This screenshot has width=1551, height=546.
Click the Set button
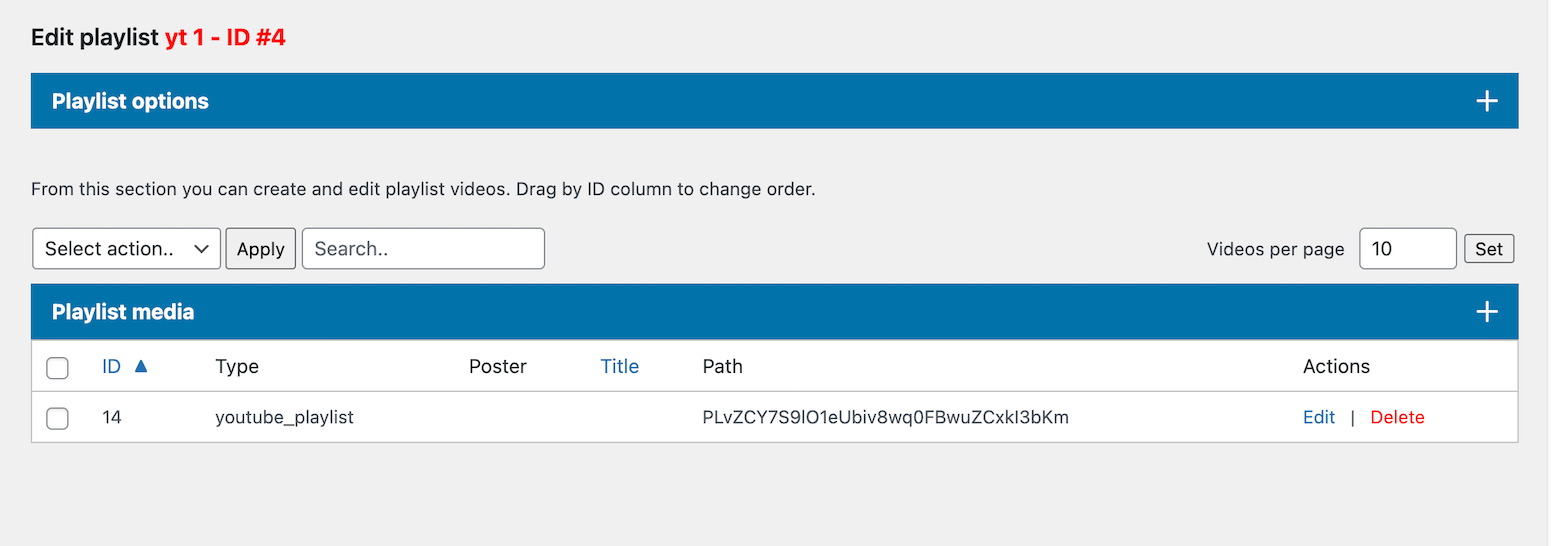[x=1489, y=249]
